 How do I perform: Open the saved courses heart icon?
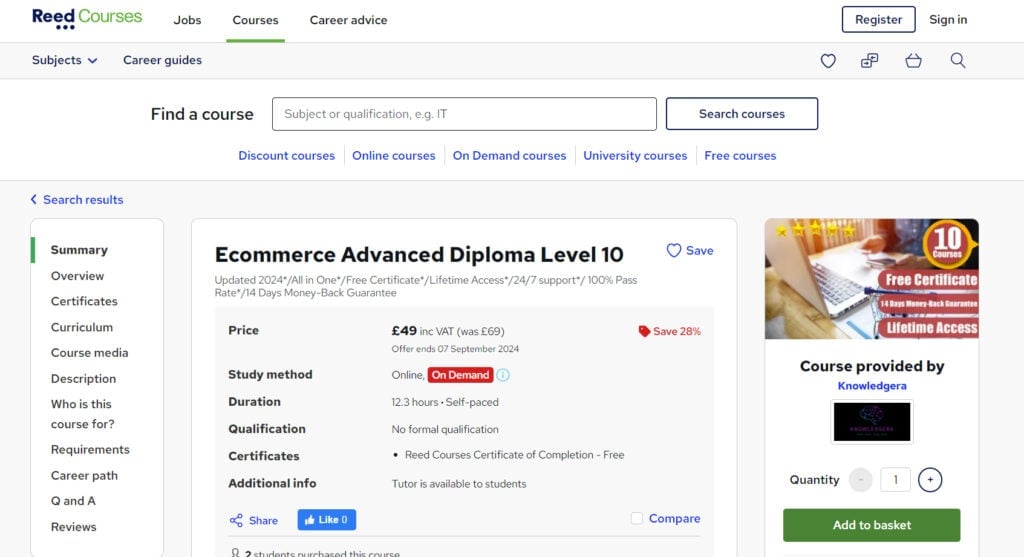click(x=828, y=61)
